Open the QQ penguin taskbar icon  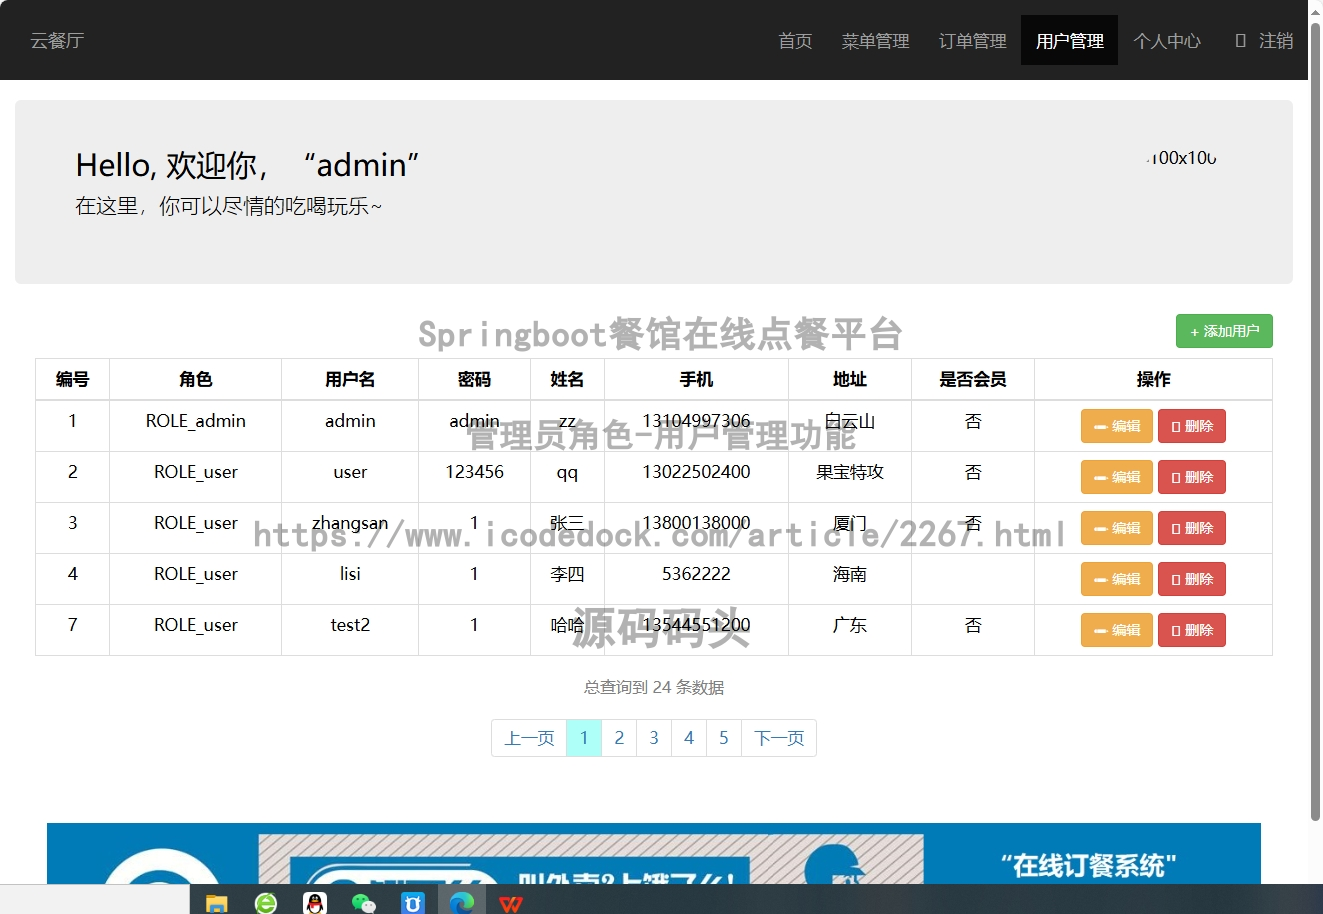(x=315, y=903)
